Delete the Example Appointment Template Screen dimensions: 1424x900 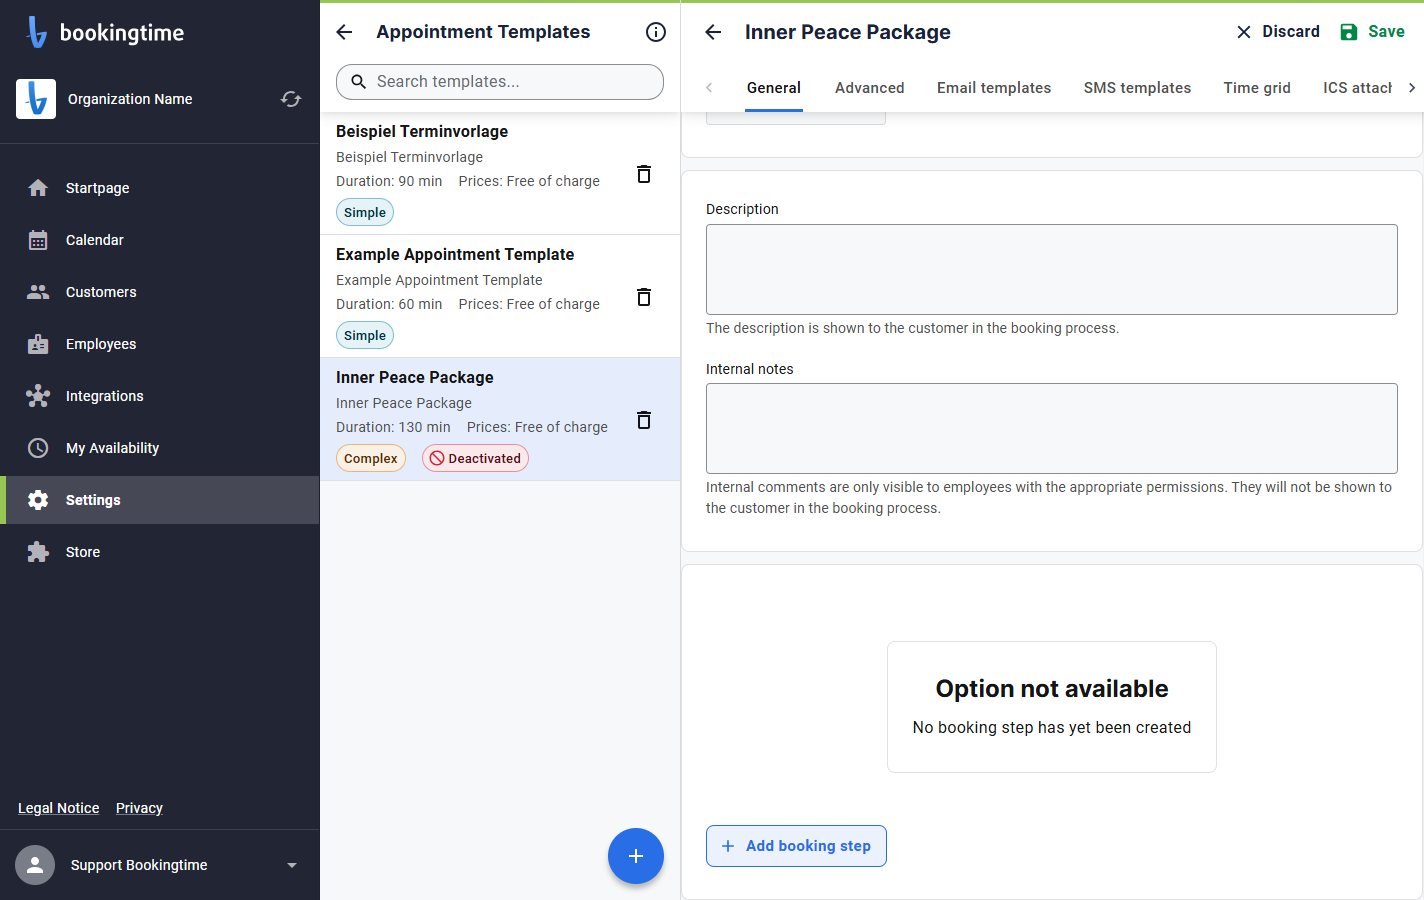coord(644,297)
